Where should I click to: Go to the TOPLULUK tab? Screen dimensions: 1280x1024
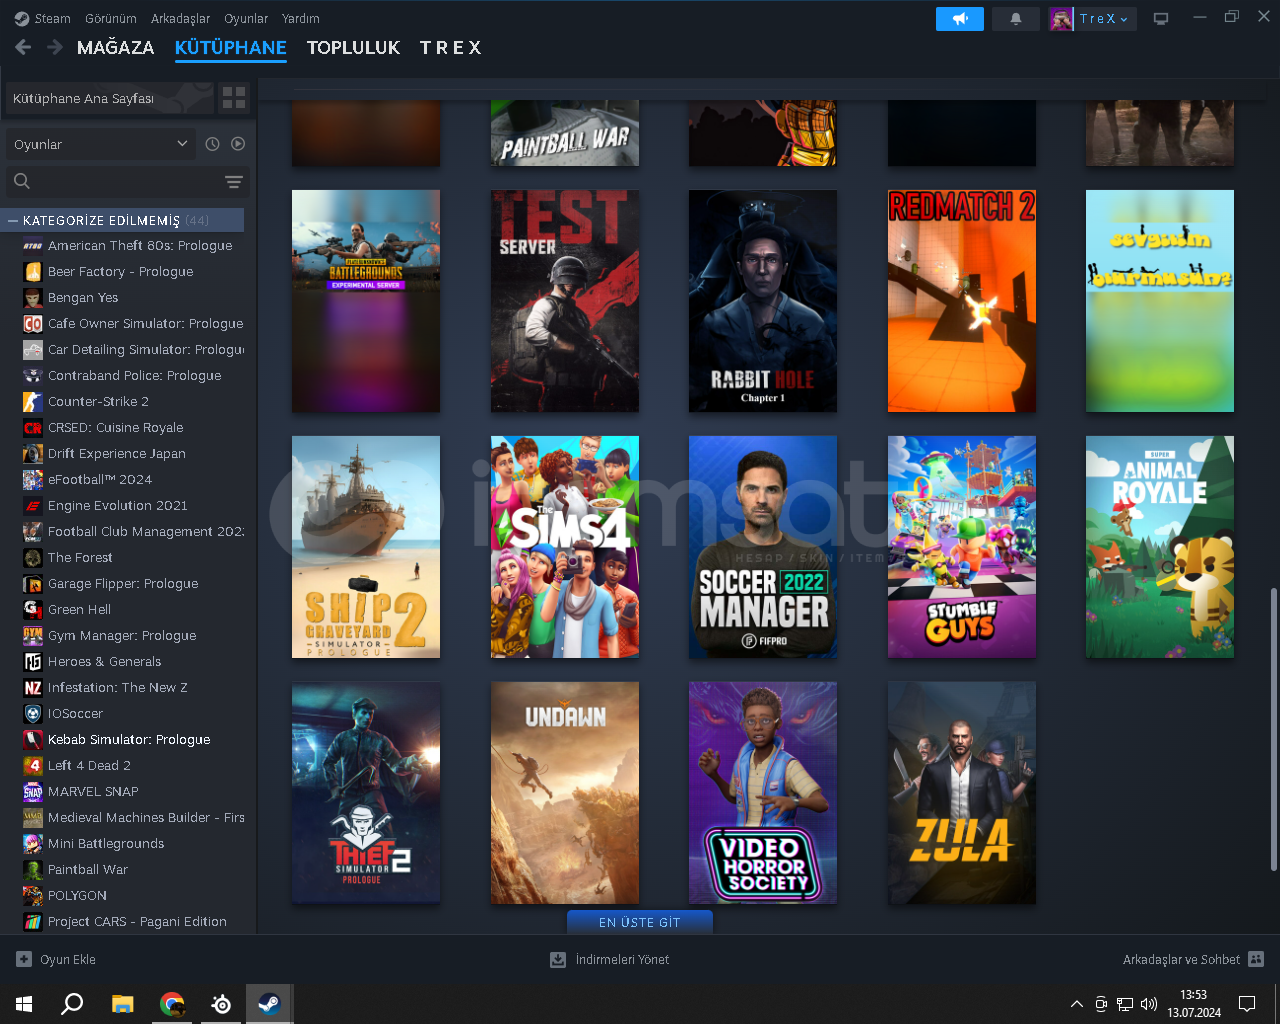pos(353,47)
